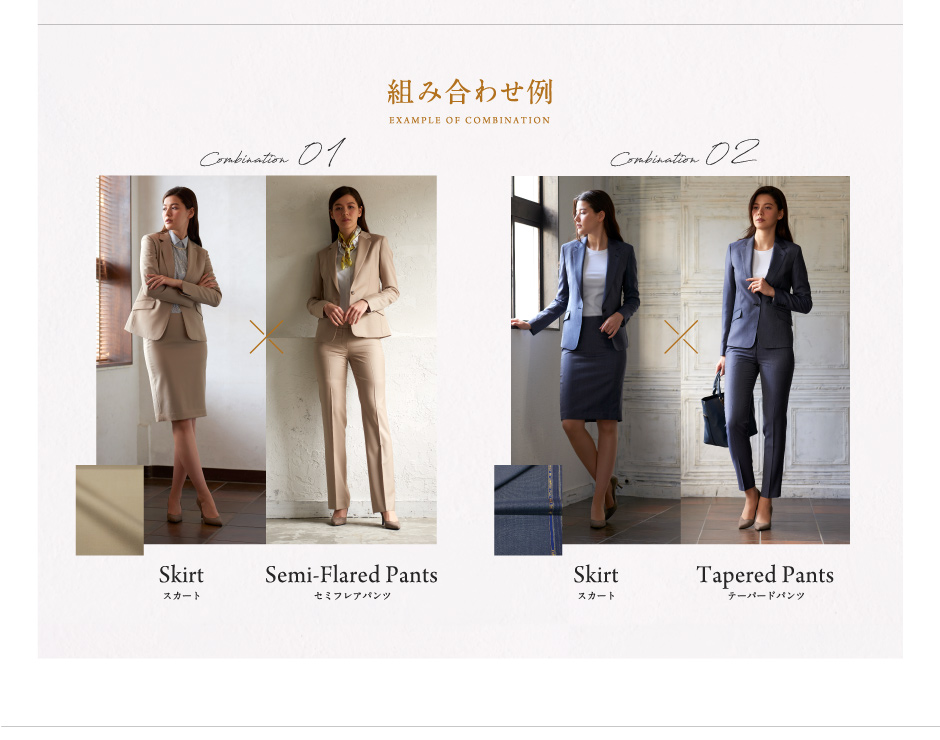This screenshot has width=940, height=740.
Task: Click the 組み合わせ例 section title
Action: (x=469, y=92)
